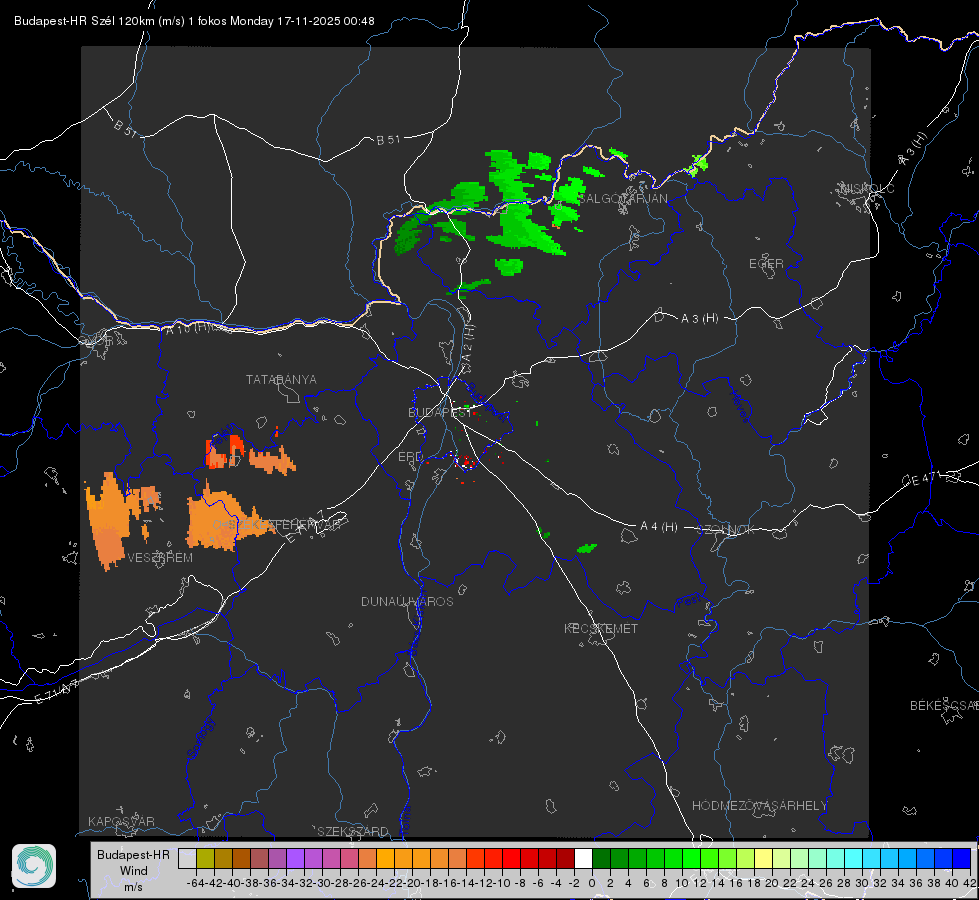Click the Heves county label
This screenshot has width=979, height=900.
click(x=740, y=406)
